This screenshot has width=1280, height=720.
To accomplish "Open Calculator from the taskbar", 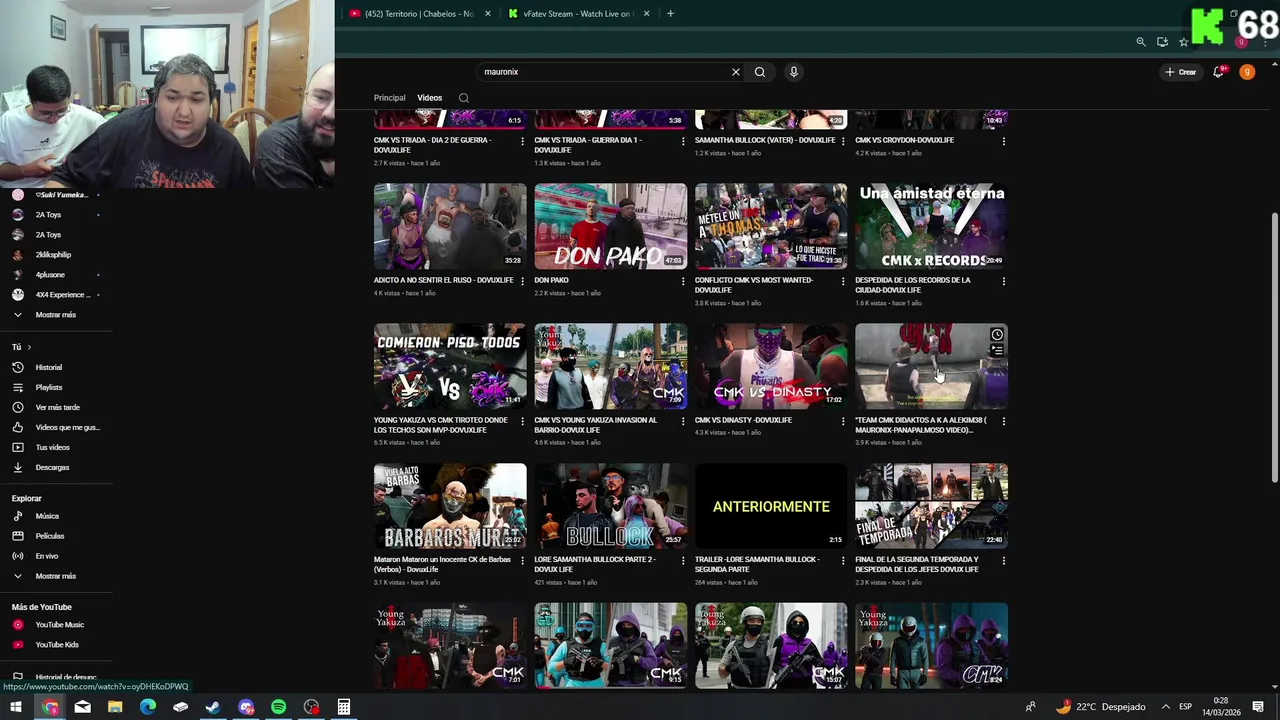I will [x=344, y=707].
